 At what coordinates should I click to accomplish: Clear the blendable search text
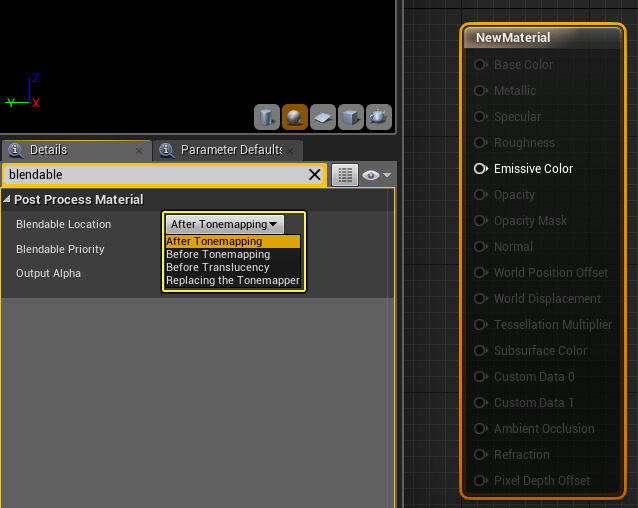coord(315,175)
